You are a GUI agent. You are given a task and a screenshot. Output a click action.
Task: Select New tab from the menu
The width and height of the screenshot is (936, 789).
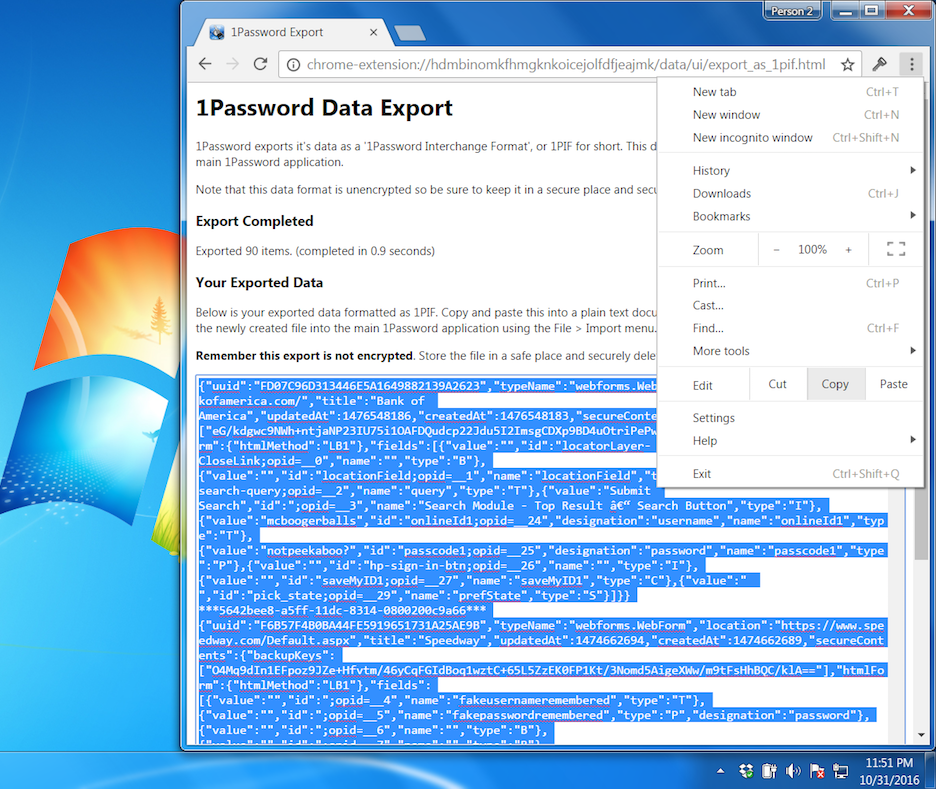tap(792, 92)
